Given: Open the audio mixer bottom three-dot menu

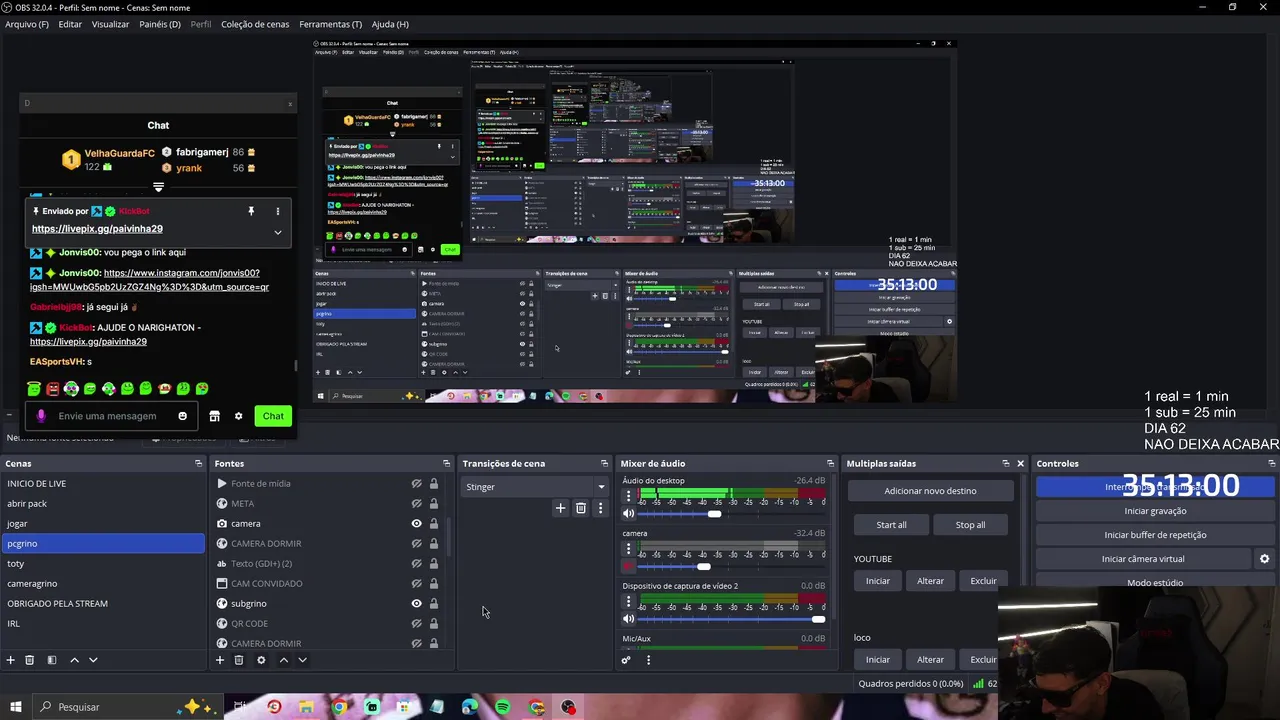Looking at the screenshot, I should [648, 660].
